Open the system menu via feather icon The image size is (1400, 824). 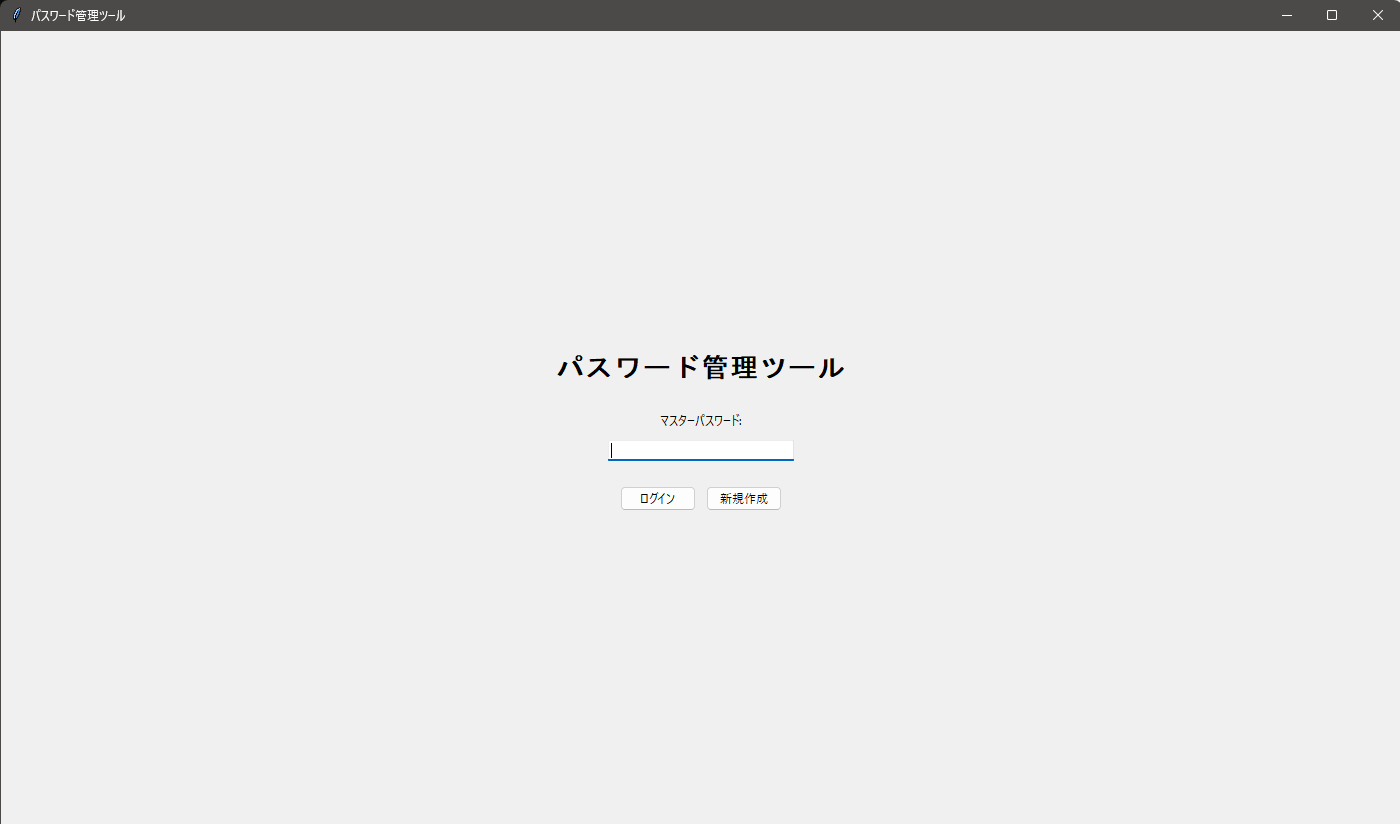click(x=16, y=15)
